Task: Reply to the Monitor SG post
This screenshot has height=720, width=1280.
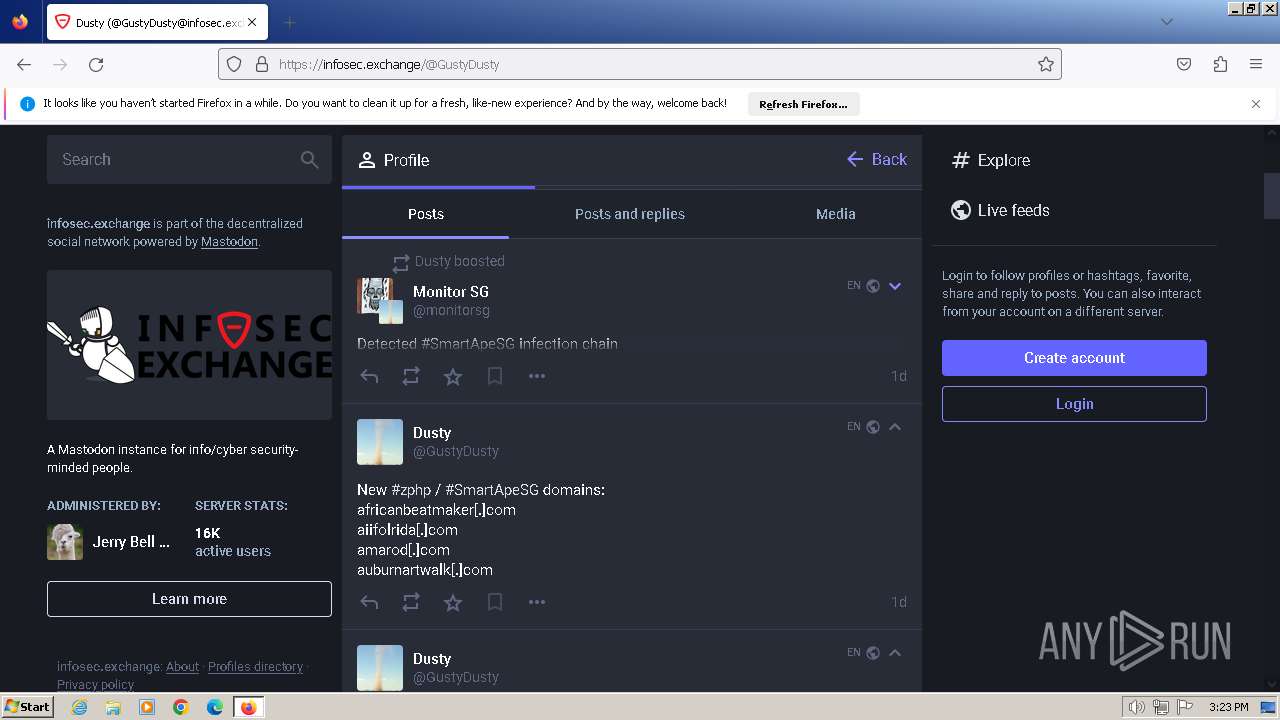Action: [369, 377]
